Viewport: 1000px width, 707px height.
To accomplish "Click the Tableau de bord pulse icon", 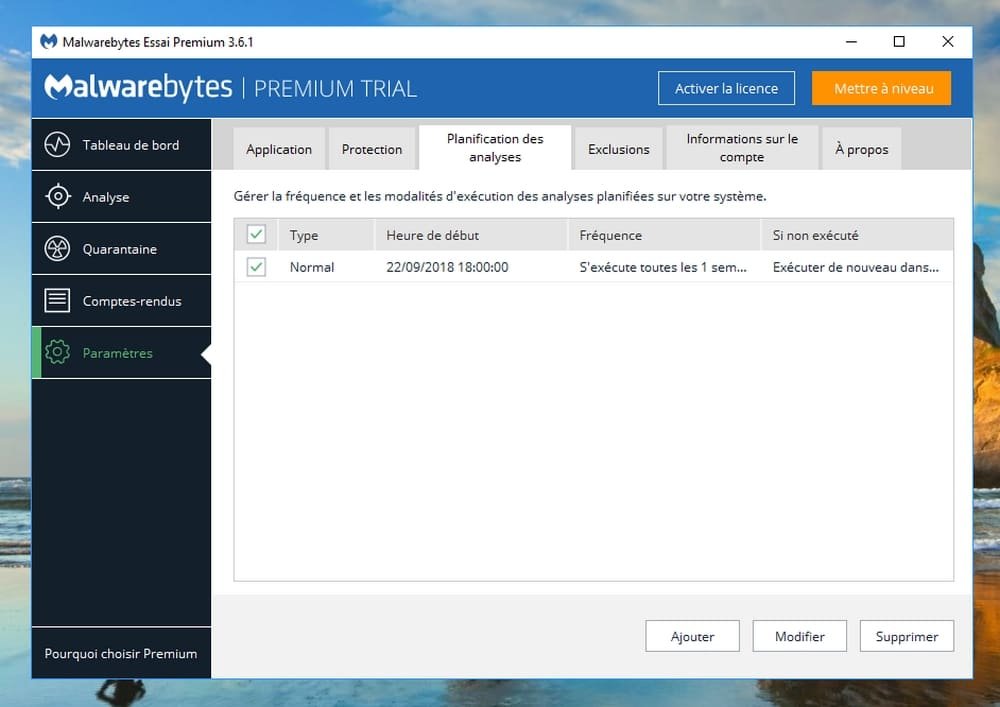I will coord(57,145).
